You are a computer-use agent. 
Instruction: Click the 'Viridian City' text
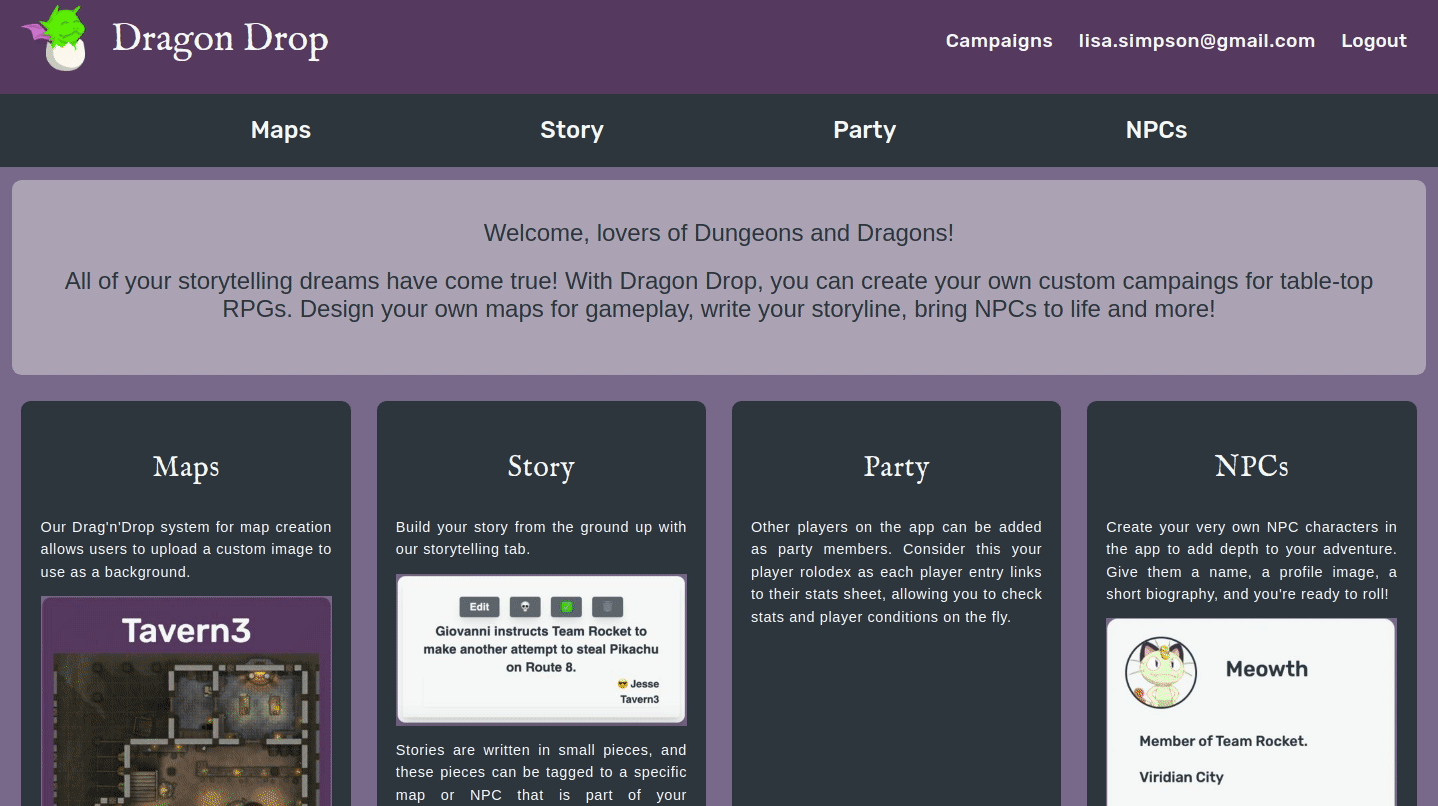click(1181, 777)
